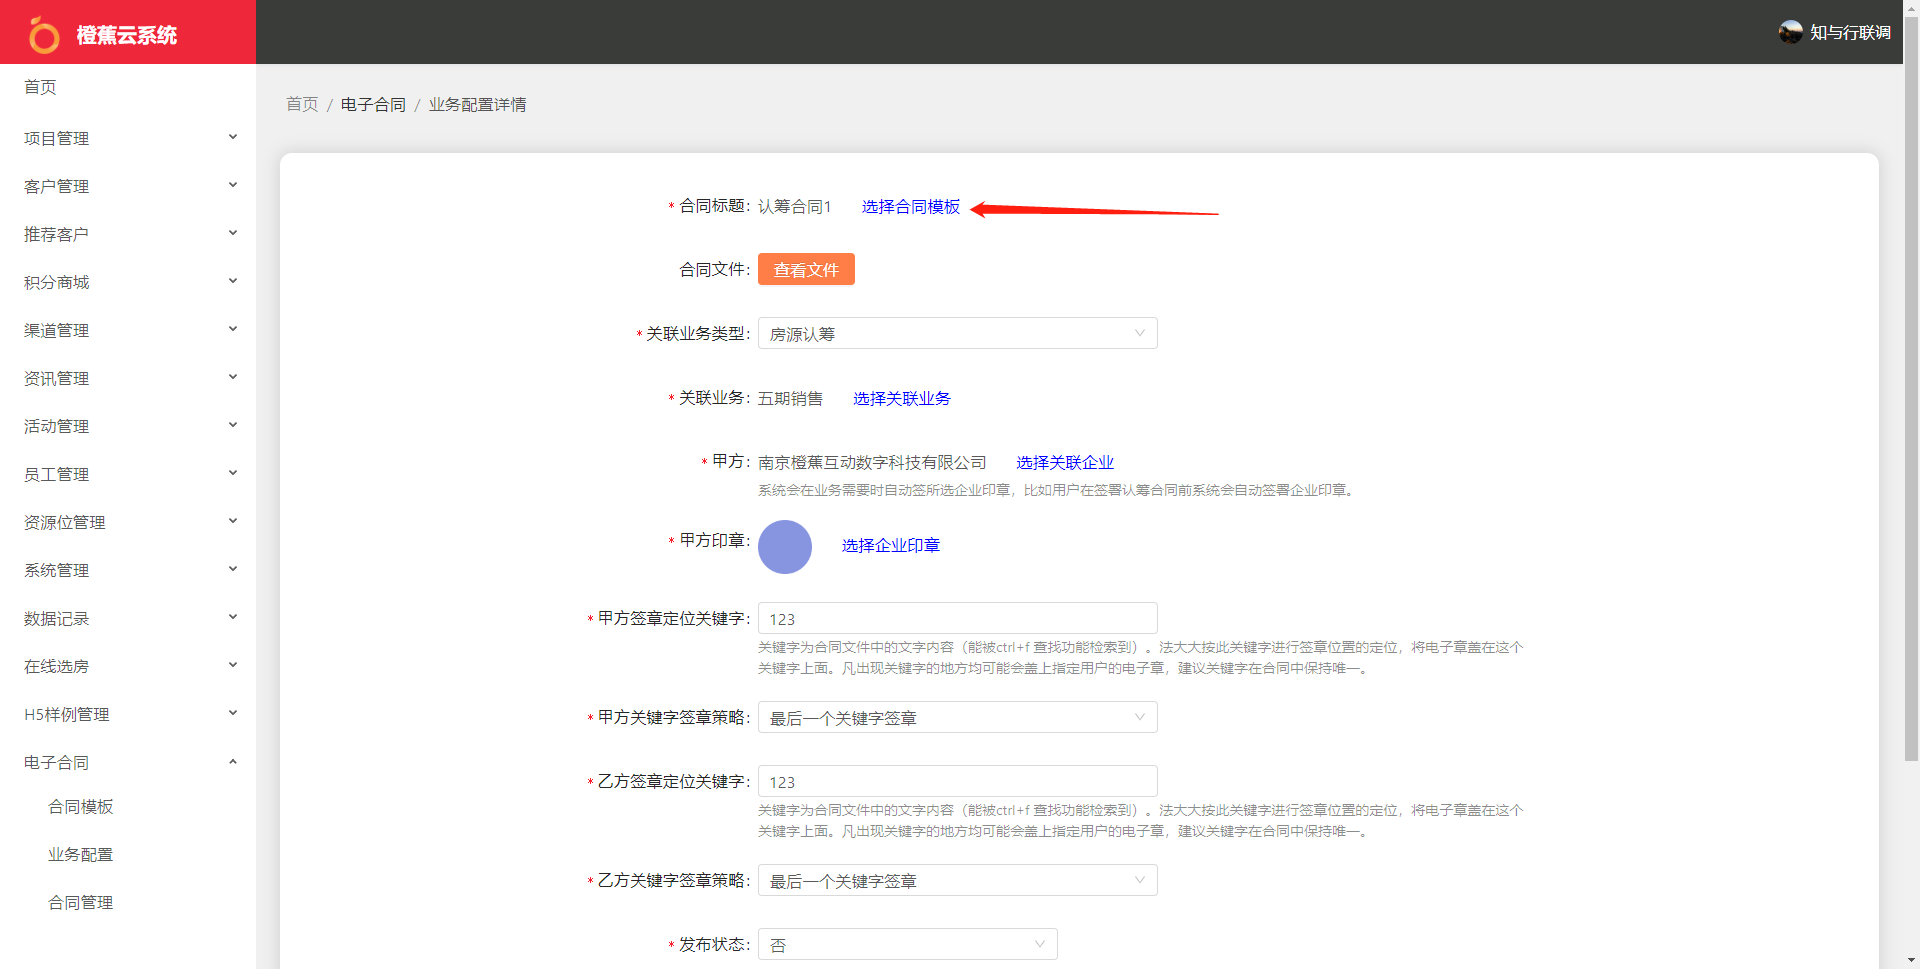Open the 知与行联调 user avatar
Viewport: 1920px width, 969px height.
[1790, 32]
